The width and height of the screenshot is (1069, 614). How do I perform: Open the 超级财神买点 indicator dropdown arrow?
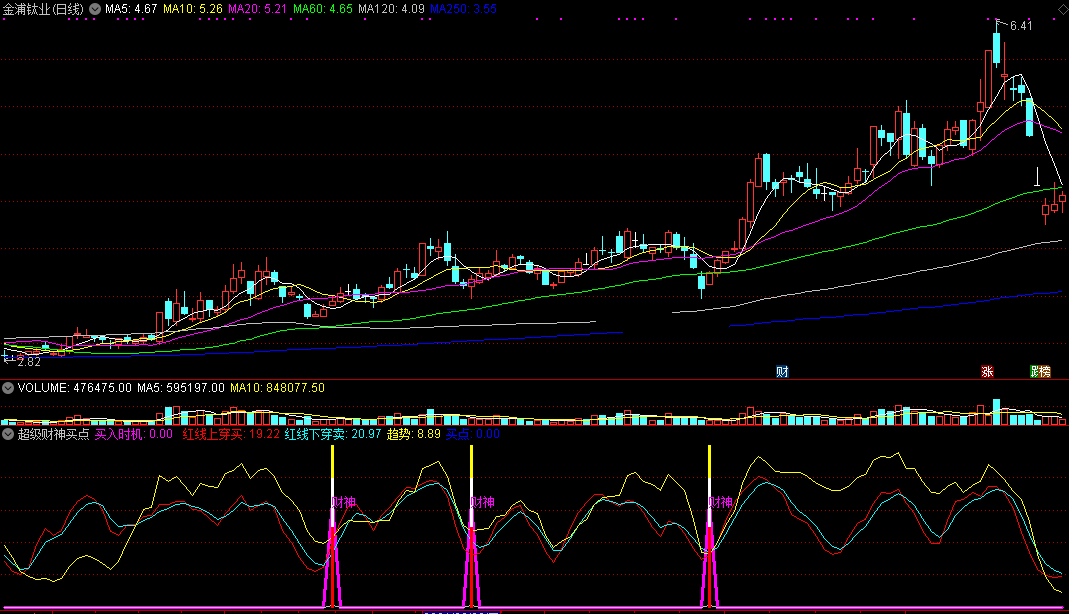pyautogui.click(x=7, y=434)
